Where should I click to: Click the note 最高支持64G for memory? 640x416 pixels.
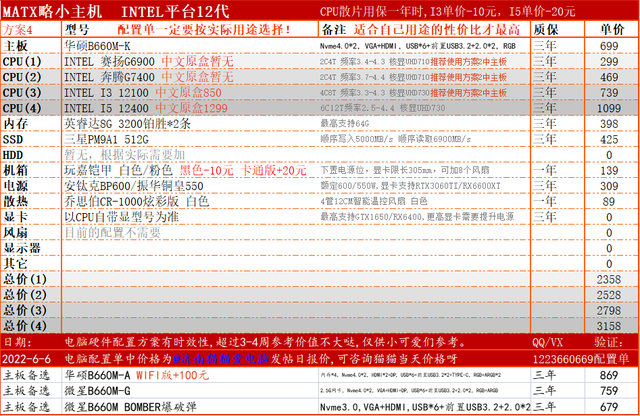click(344, 123)
